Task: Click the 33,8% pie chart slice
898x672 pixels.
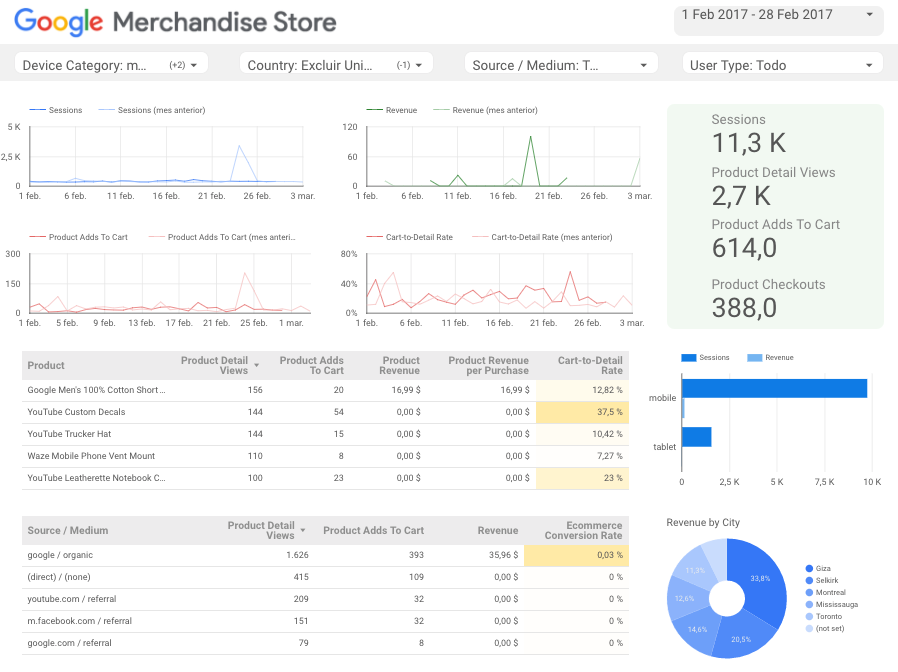Action: click(762, 579)
